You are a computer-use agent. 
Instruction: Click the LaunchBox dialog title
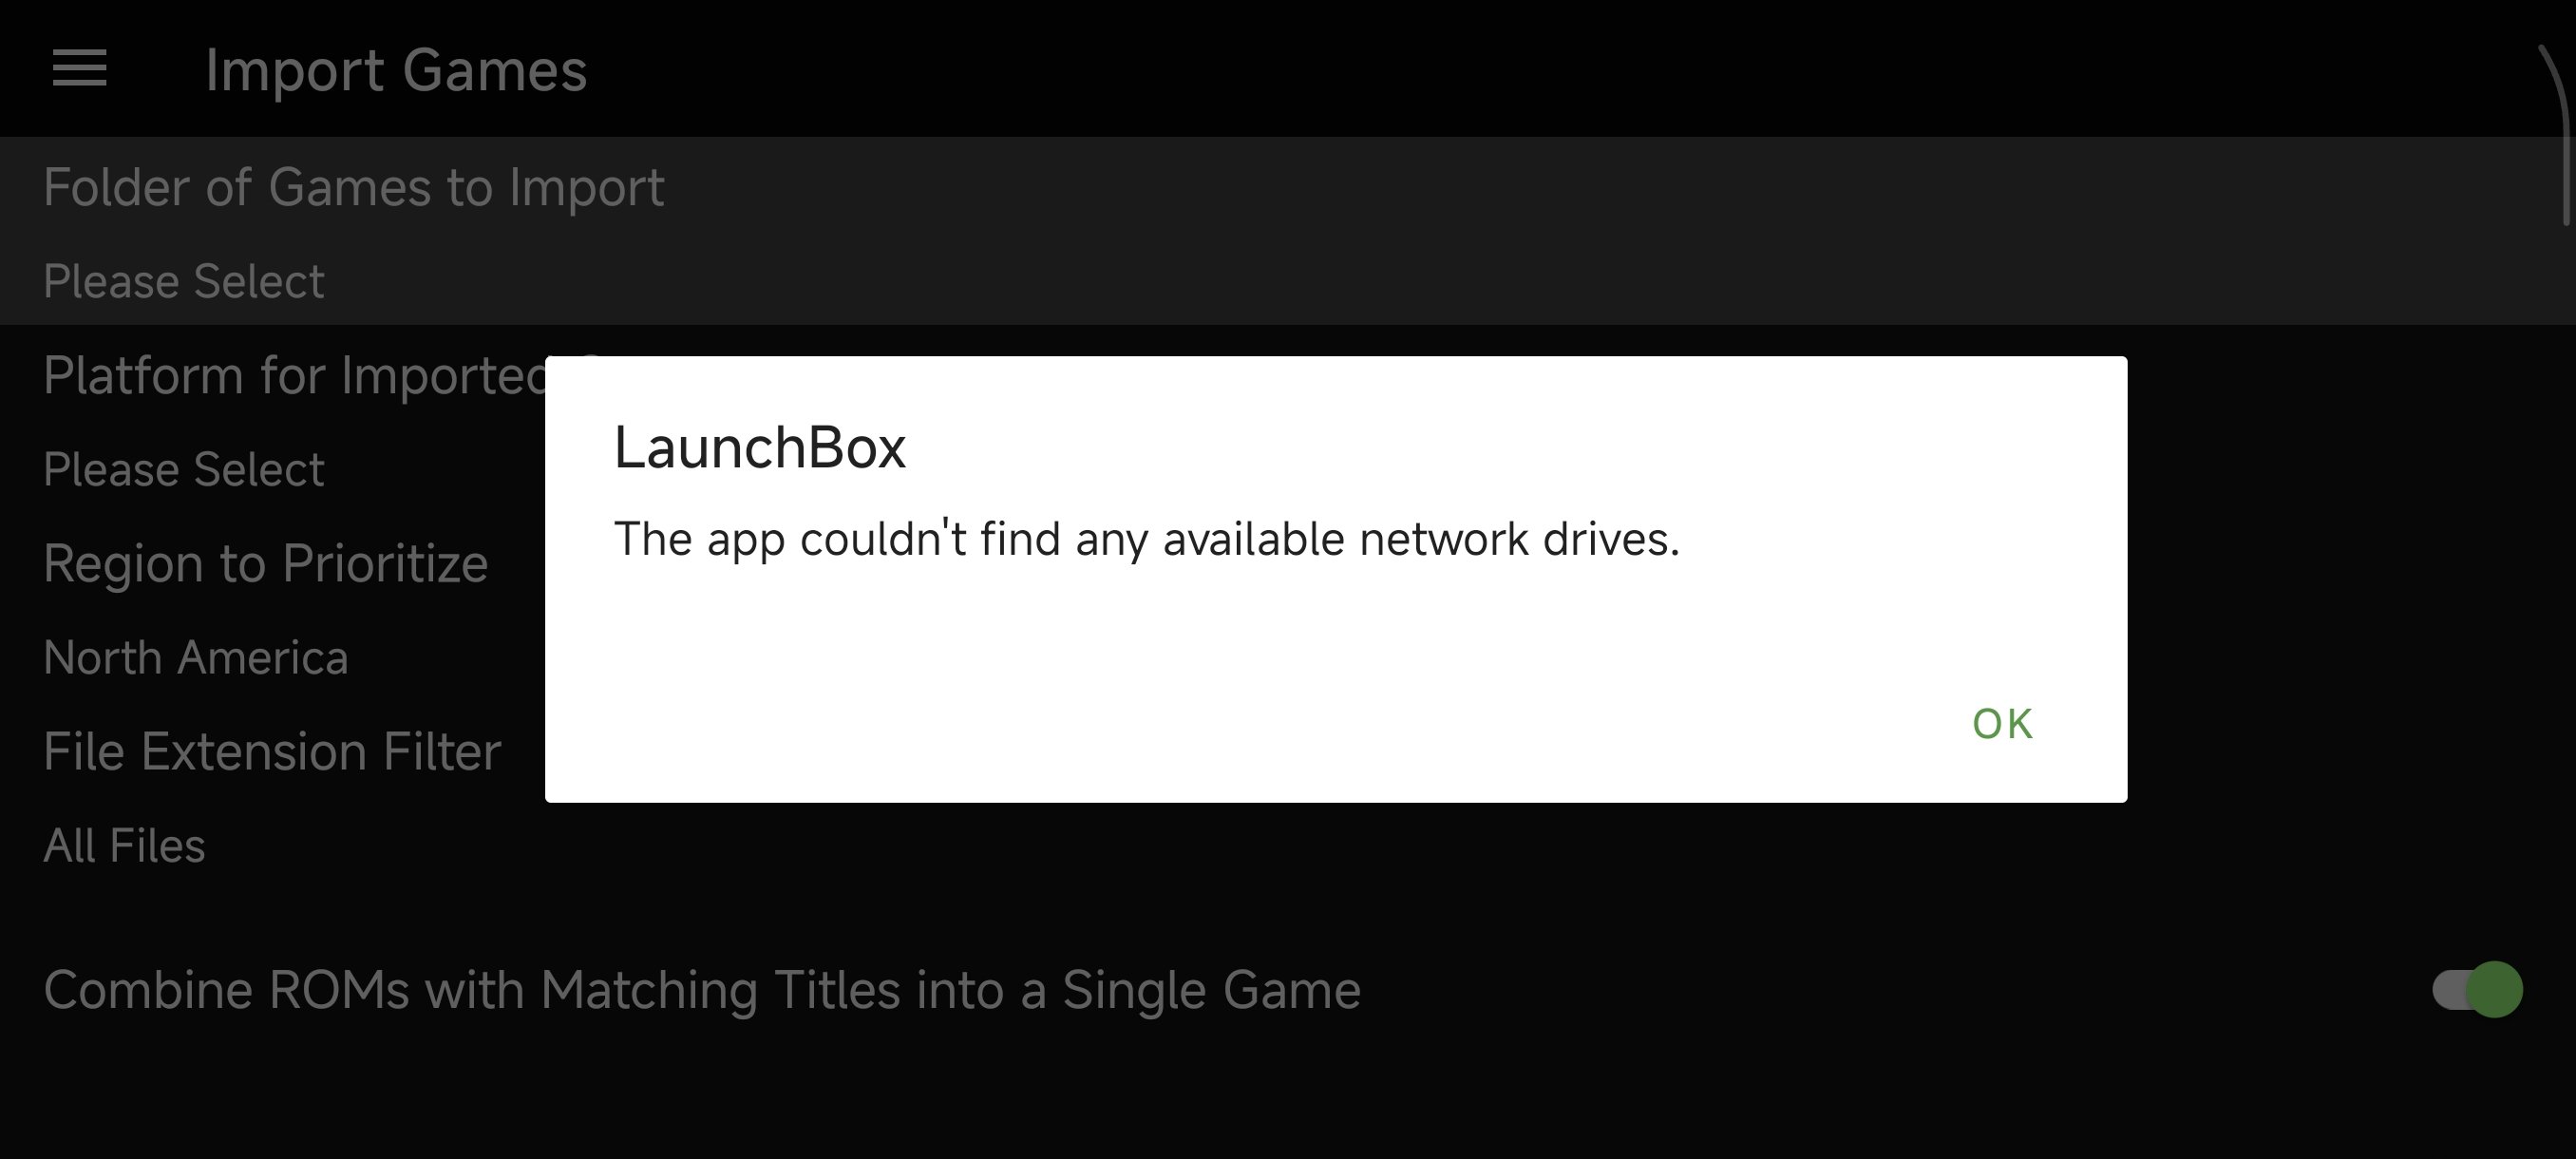point(759,447)
